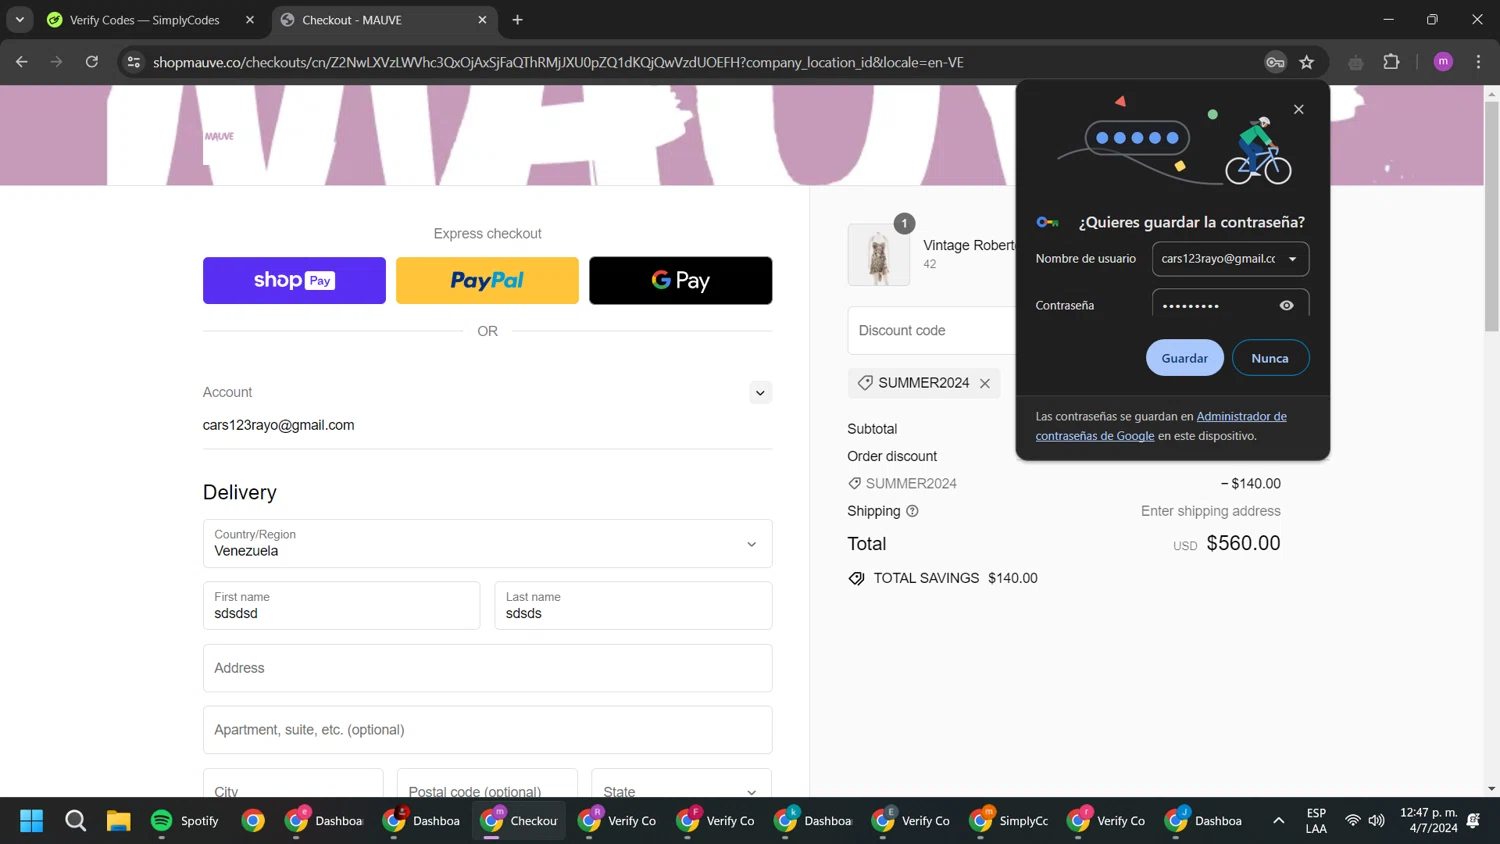
Task: Click the Apartment, suite field
Action: tap(487, 730)
